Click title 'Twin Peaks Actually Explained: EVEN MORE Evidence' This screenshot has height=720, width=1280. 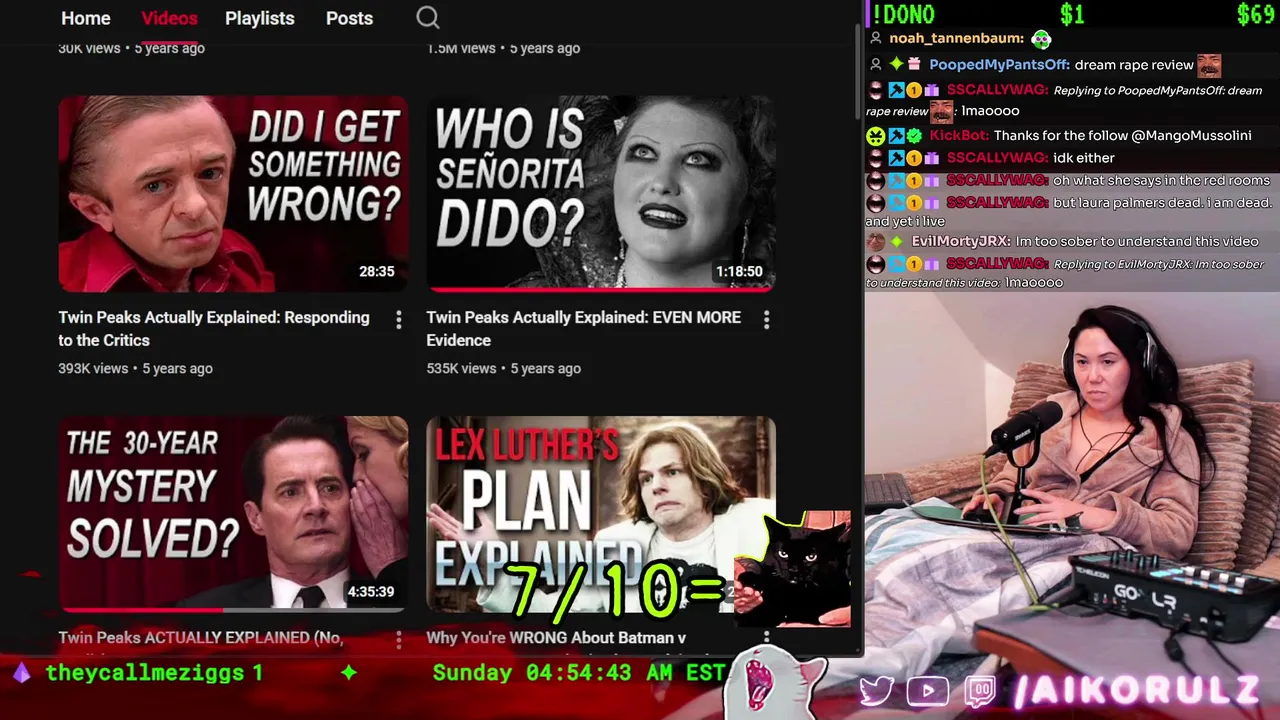tap(583, 328)
